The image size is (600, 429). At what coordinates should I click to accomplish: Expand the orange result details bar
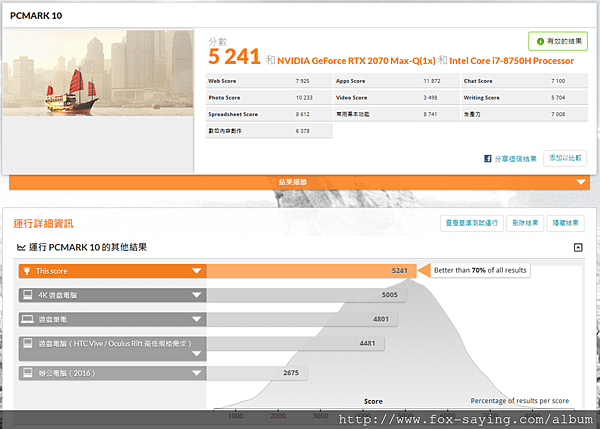tap(299, 182)
